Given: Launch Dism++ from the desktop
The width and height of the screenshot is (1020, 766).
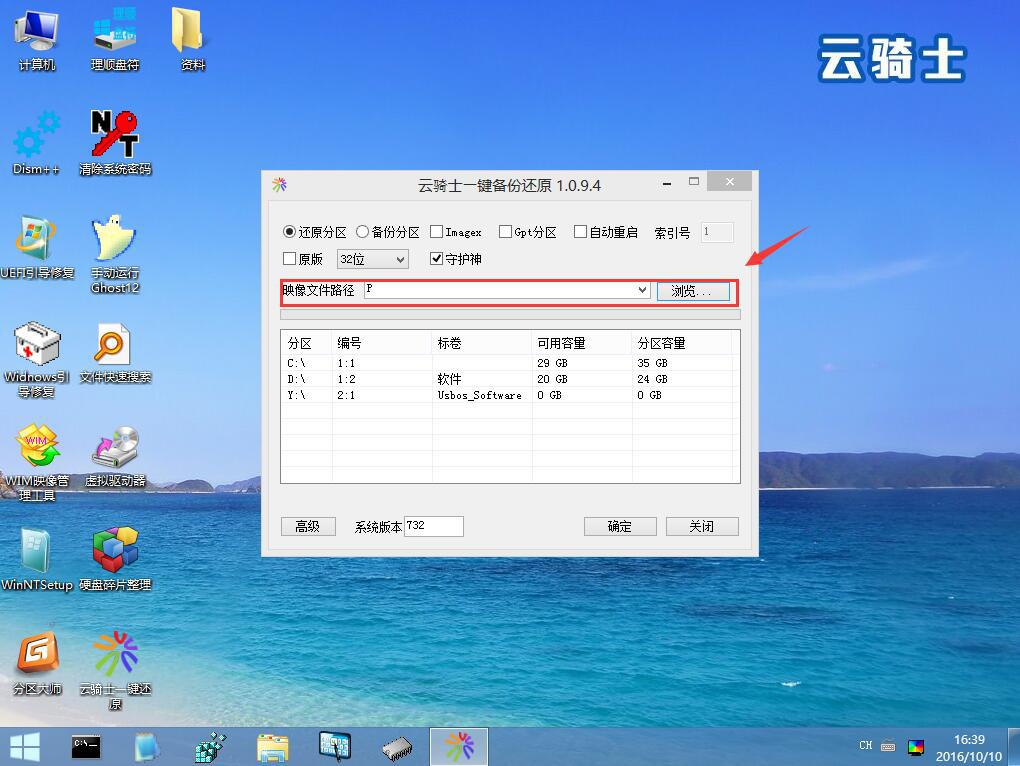Looking at the screenshot, I should (35, 135).
